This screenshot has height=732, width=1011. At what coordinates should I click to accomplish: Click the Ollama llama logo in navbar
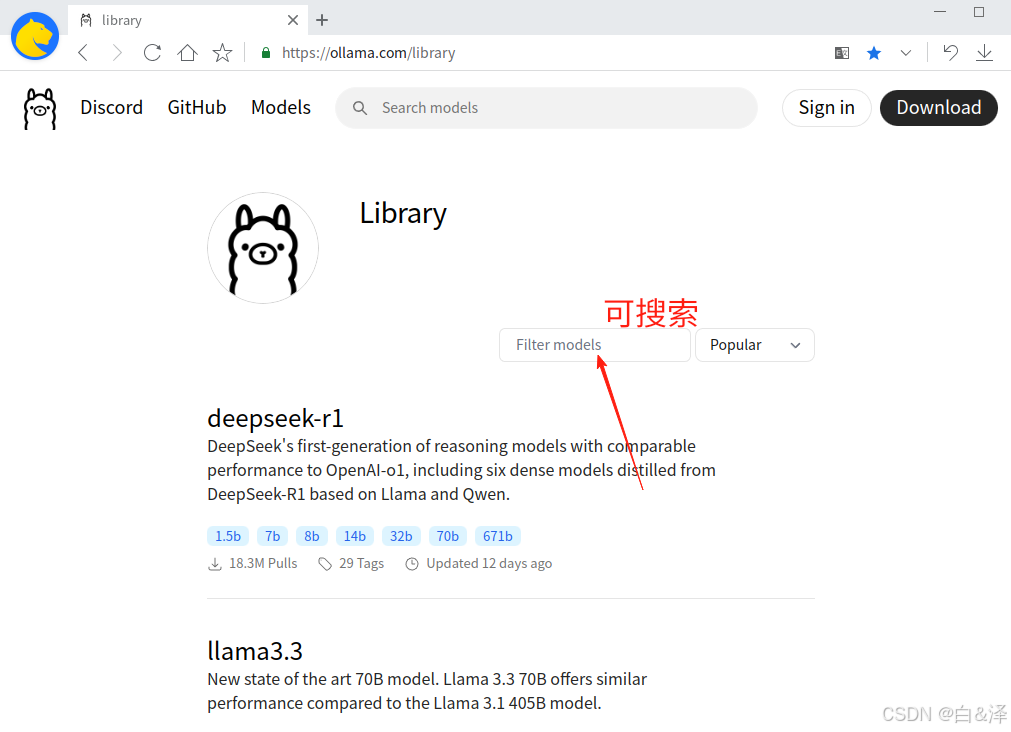40,108
